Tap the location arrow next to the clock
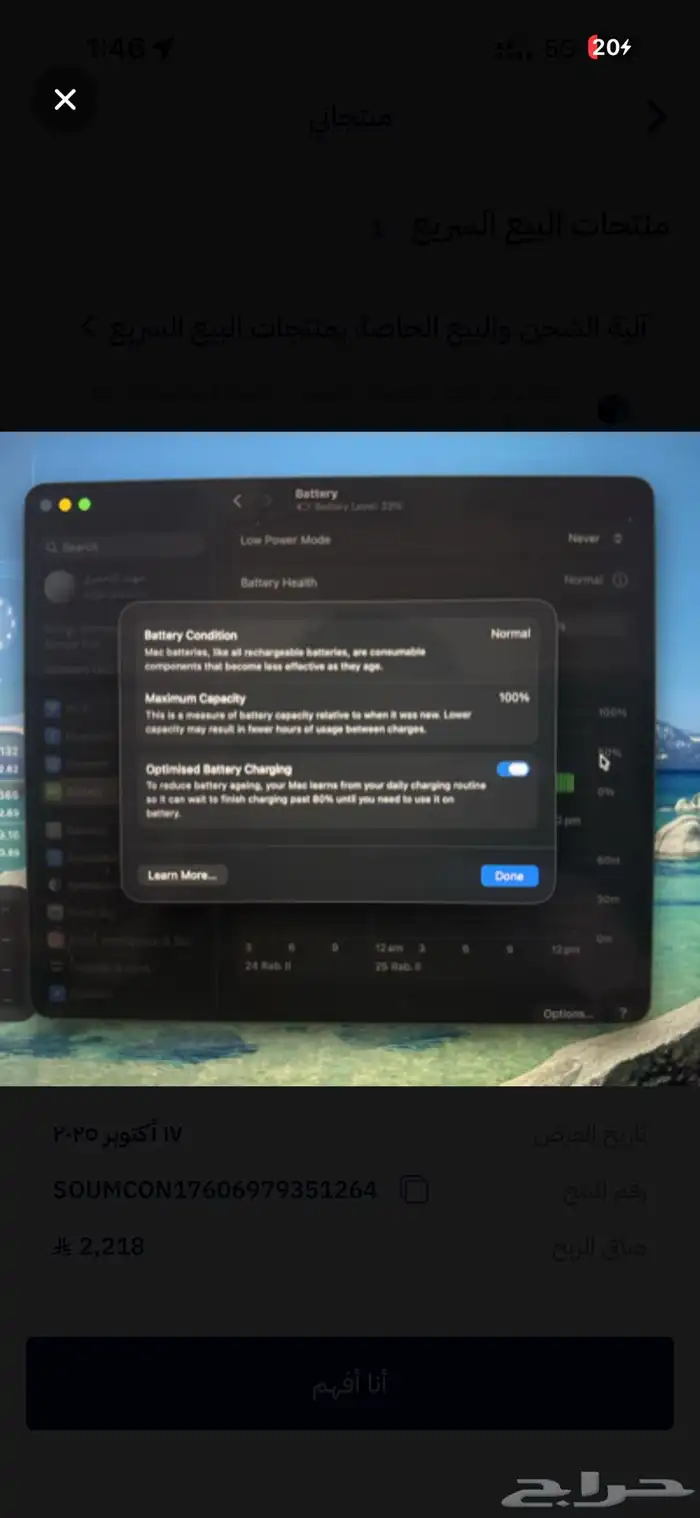 [x=164, y=48]
